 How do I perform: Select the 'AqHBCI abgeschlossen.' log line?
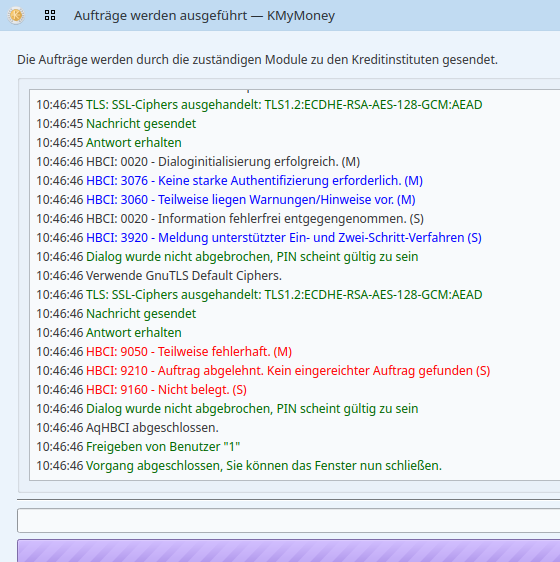[x=127, y=428]
